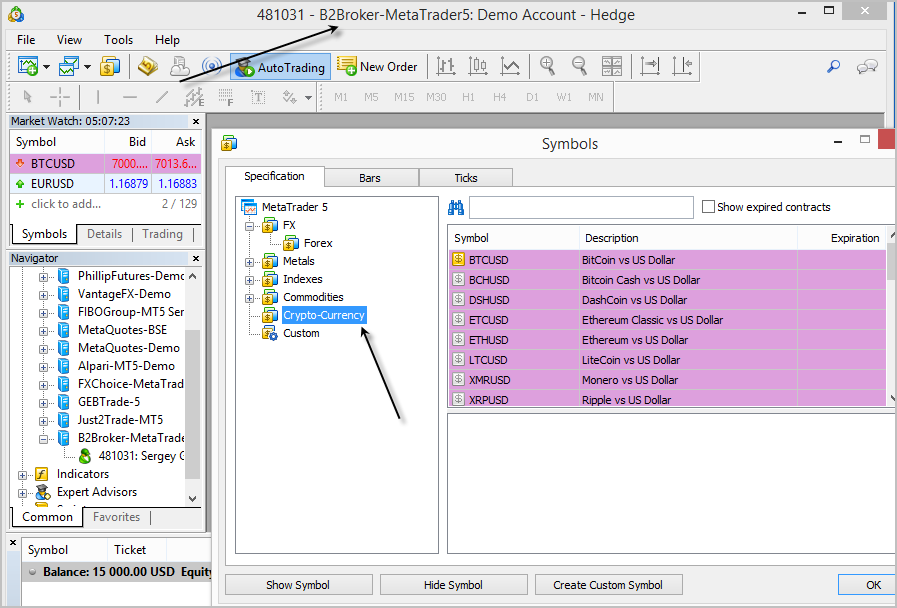The width and height of the screenshot is (897, 608).
Task: Select the cursor arrow tool
Action: [x=27, y=97]
